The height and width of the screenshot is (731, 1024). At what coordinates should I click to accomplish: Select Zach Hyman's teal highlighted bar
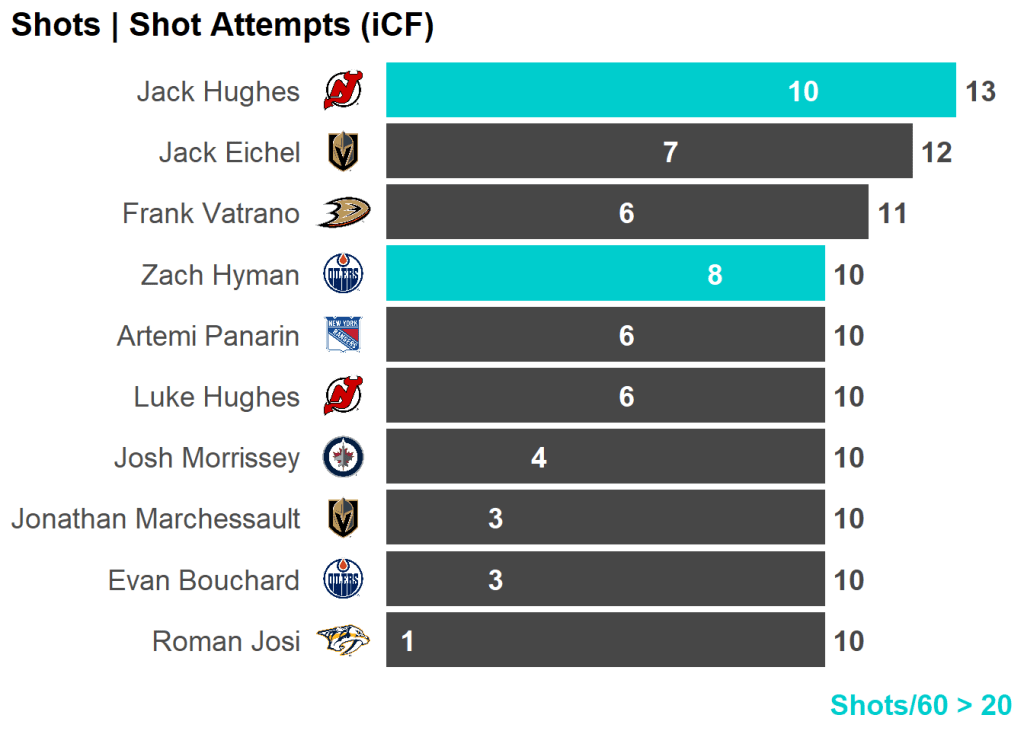click(x=604, y=274)
